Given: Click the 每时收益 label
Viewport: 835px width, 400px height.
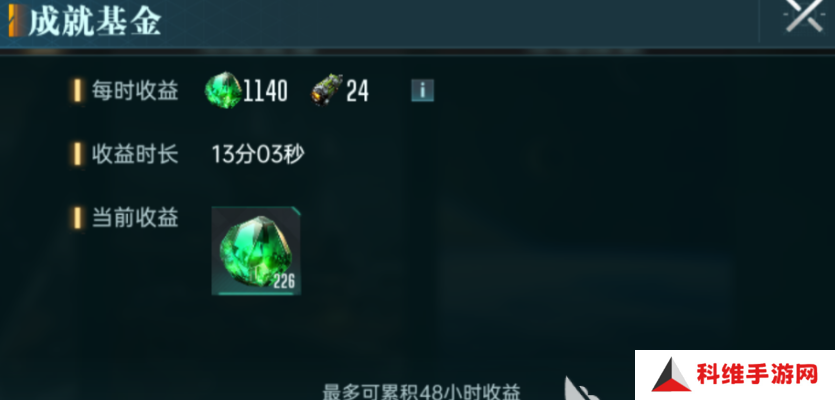Looking at the screenshot, I should (135, 91).
